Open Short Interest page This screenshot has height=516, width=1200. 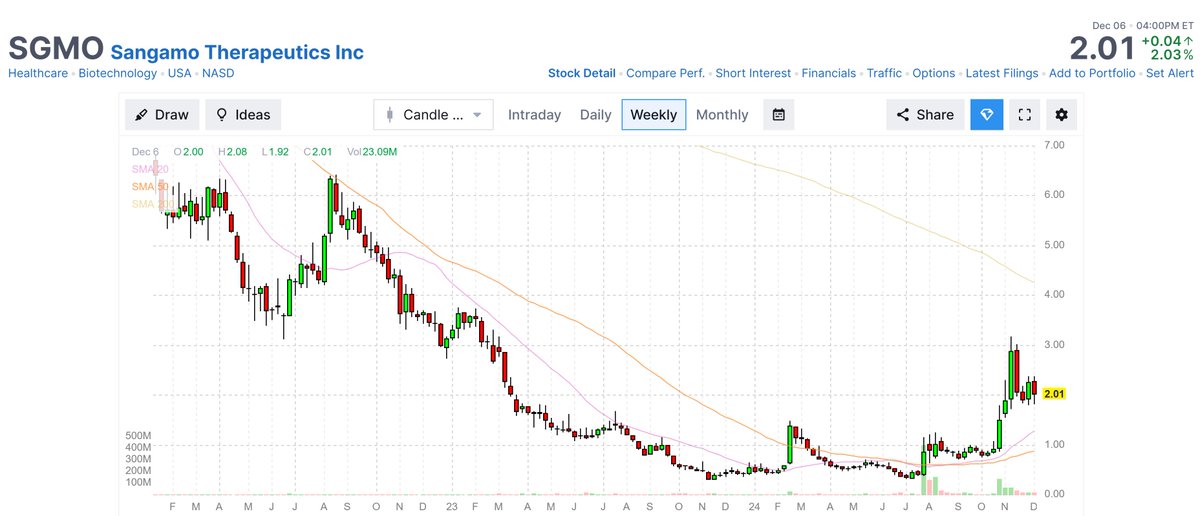(753, 73)
